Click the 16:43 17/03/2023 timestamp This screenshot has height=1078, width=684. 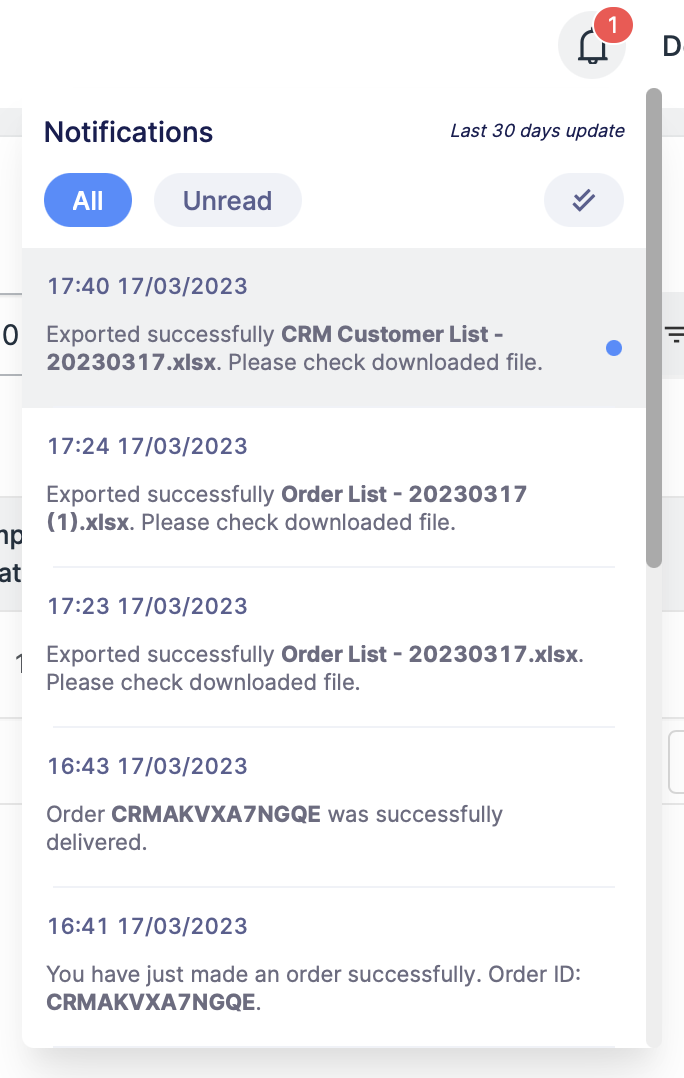tap(147, 766)
